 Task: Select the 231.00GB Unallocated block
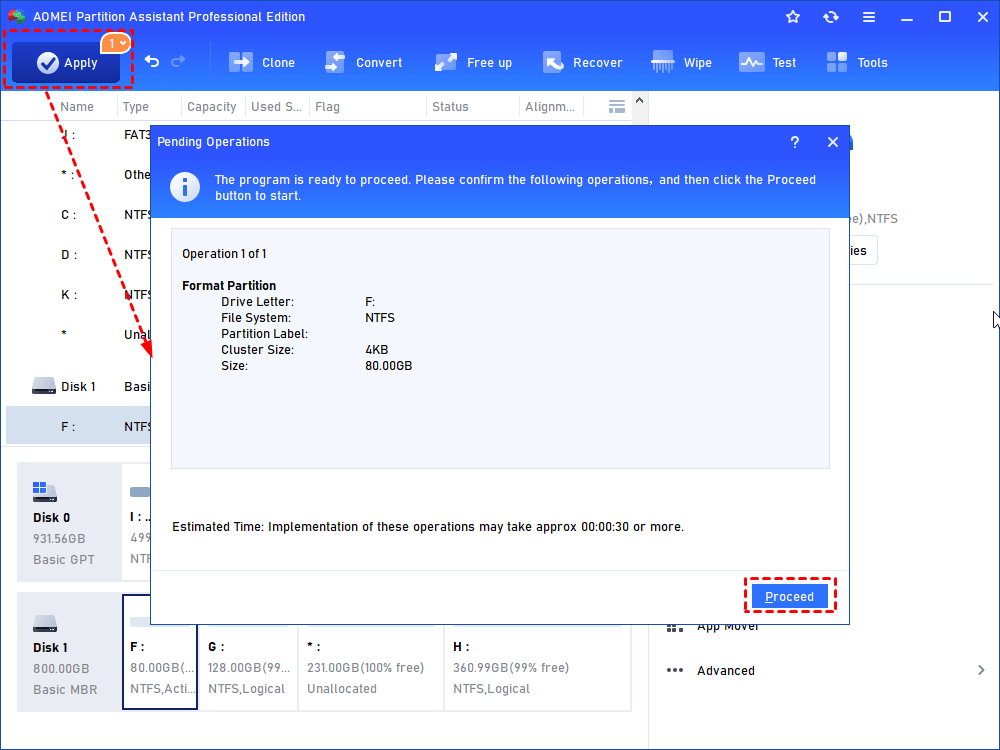(x=371, y=667)
